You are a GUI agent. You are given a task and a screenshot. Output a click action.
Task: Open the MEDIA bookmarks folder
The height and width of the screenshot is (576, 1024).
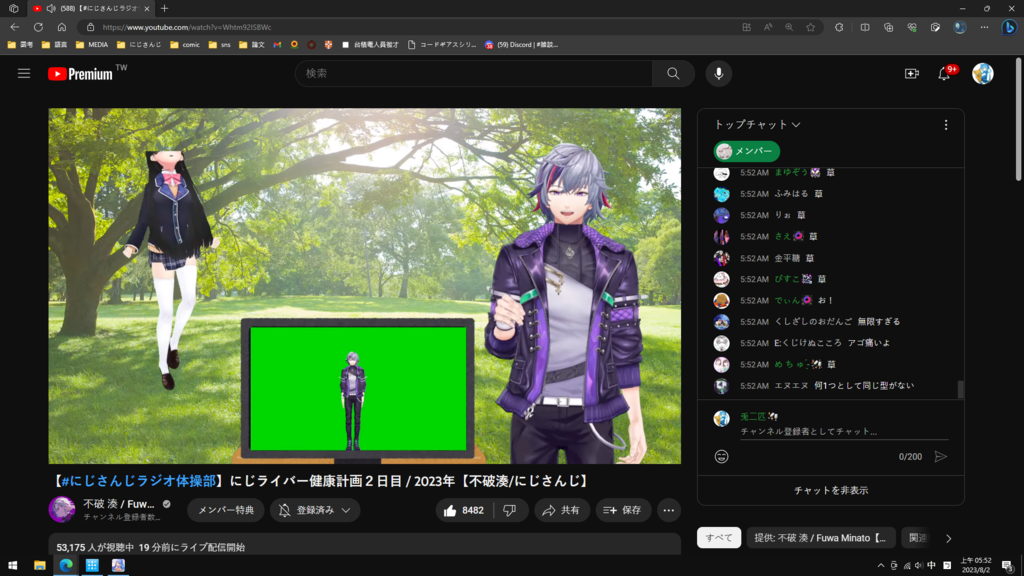[x=92, y=45]
